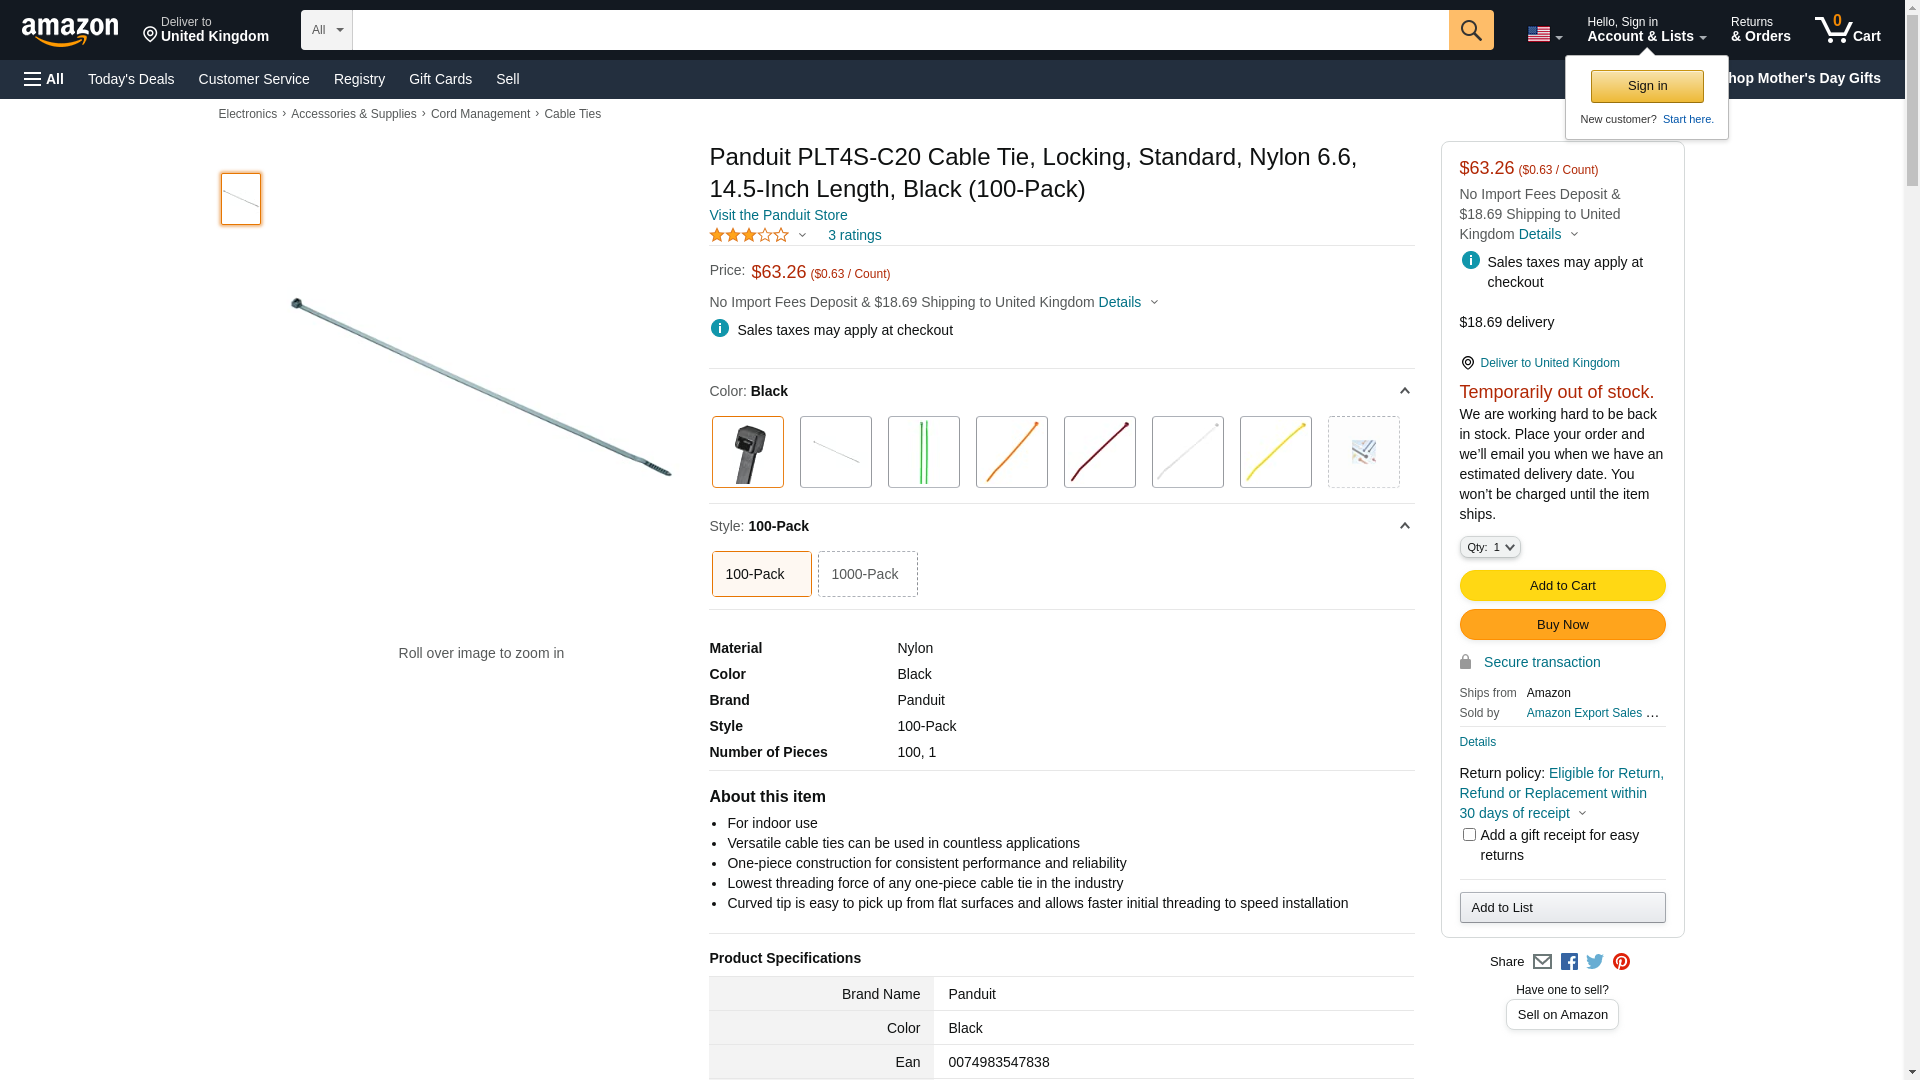The image size is (1920, 1080).
Task: Click into the search input field
Action: pos(900,30)
